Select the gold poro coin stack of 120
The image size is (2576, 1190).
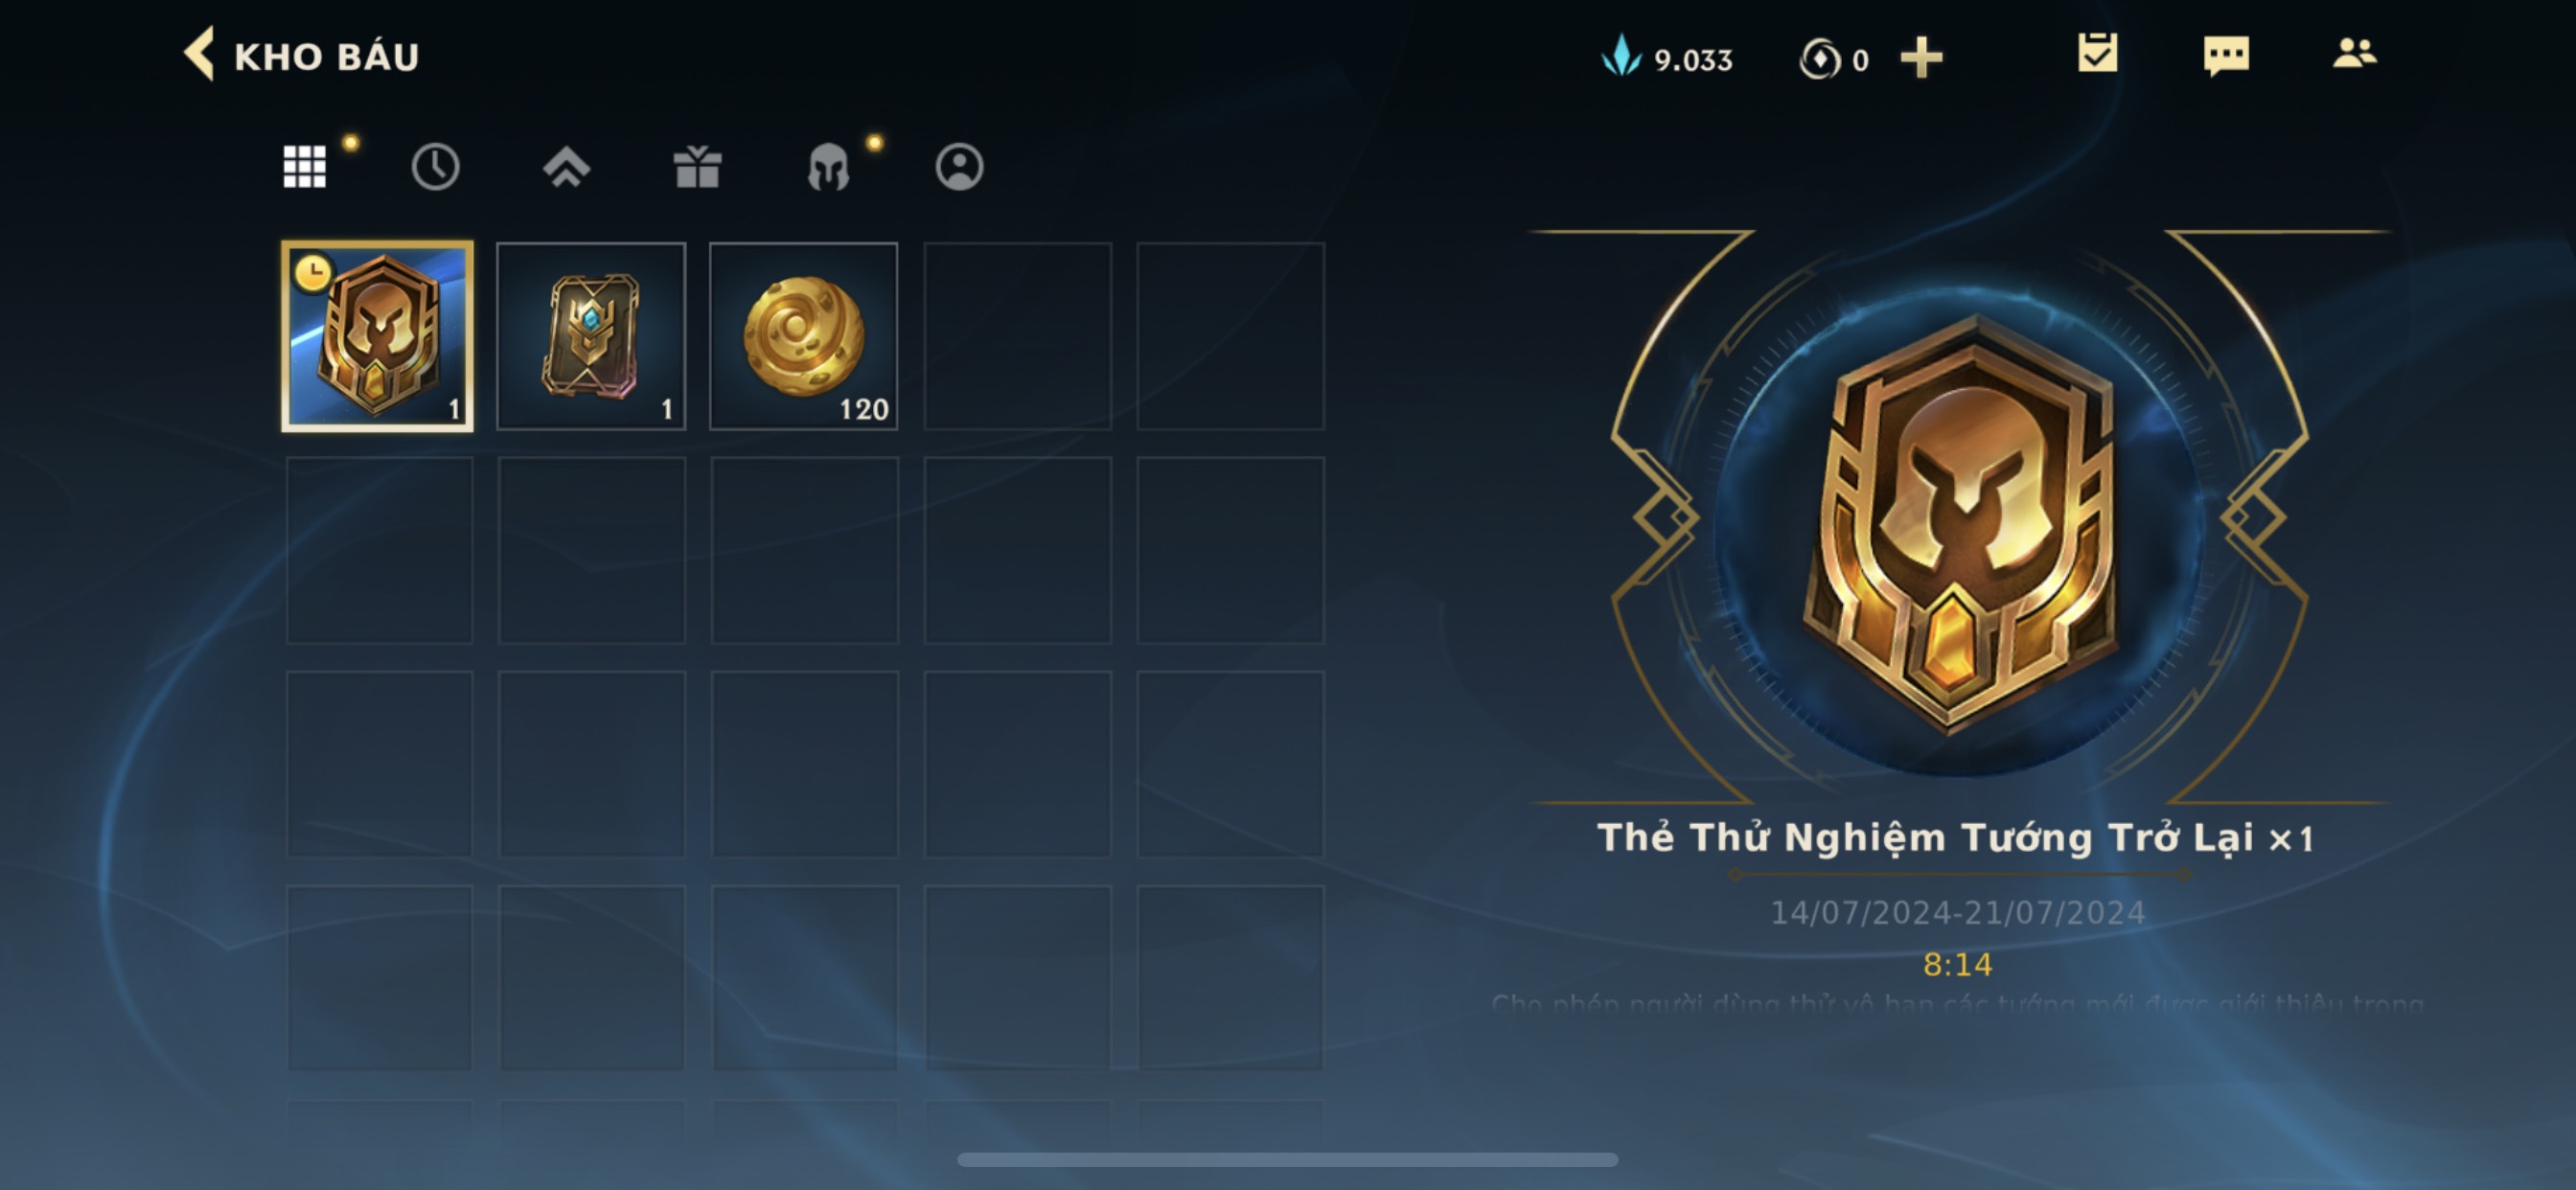(804, 336)
